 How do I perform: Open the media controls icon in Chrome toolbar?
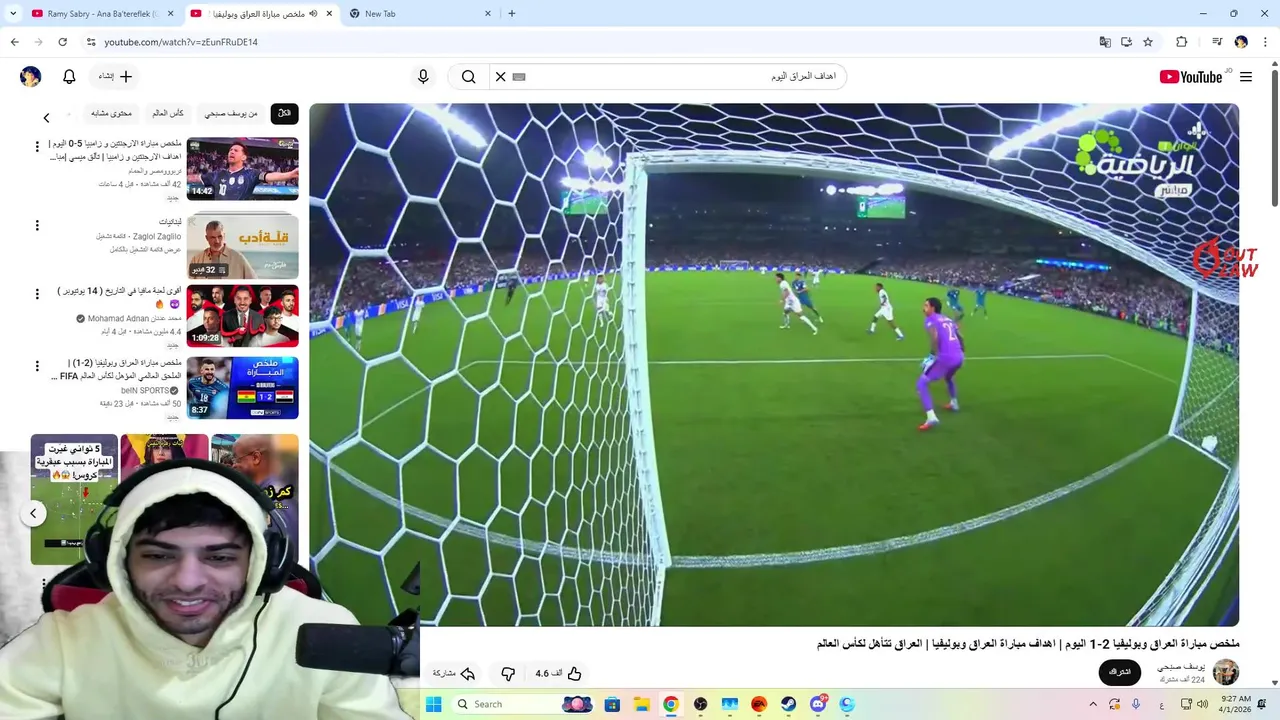[x=1217, y=42]
